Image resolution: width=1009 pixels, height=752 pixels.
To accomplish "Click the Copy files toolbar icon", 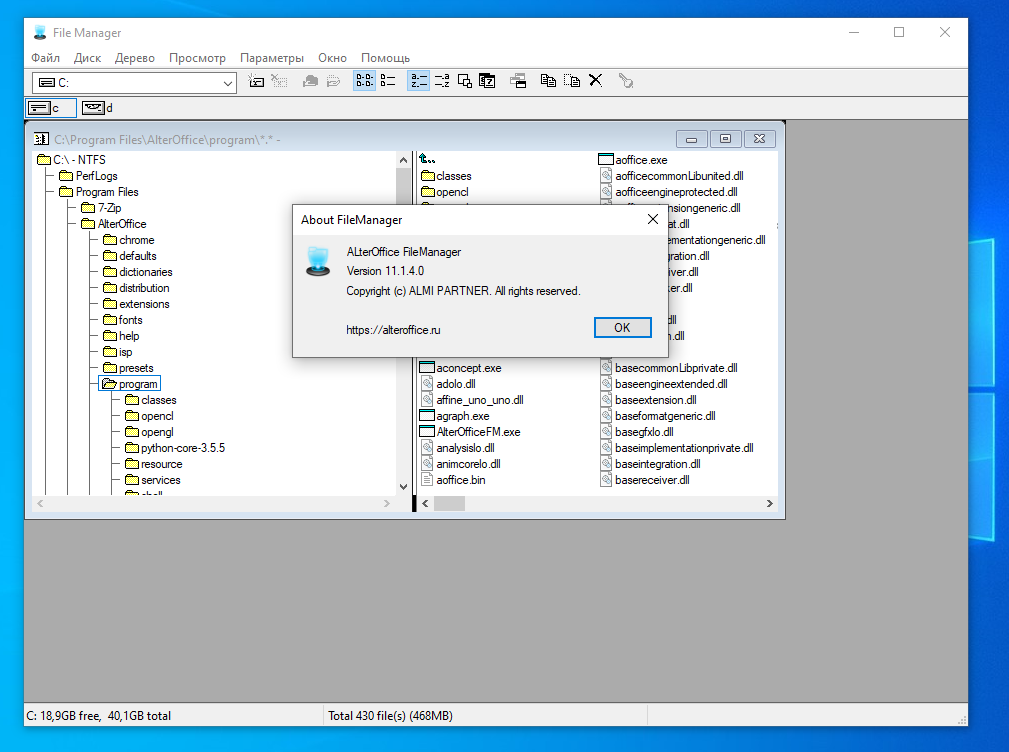I will pos(548,81).
